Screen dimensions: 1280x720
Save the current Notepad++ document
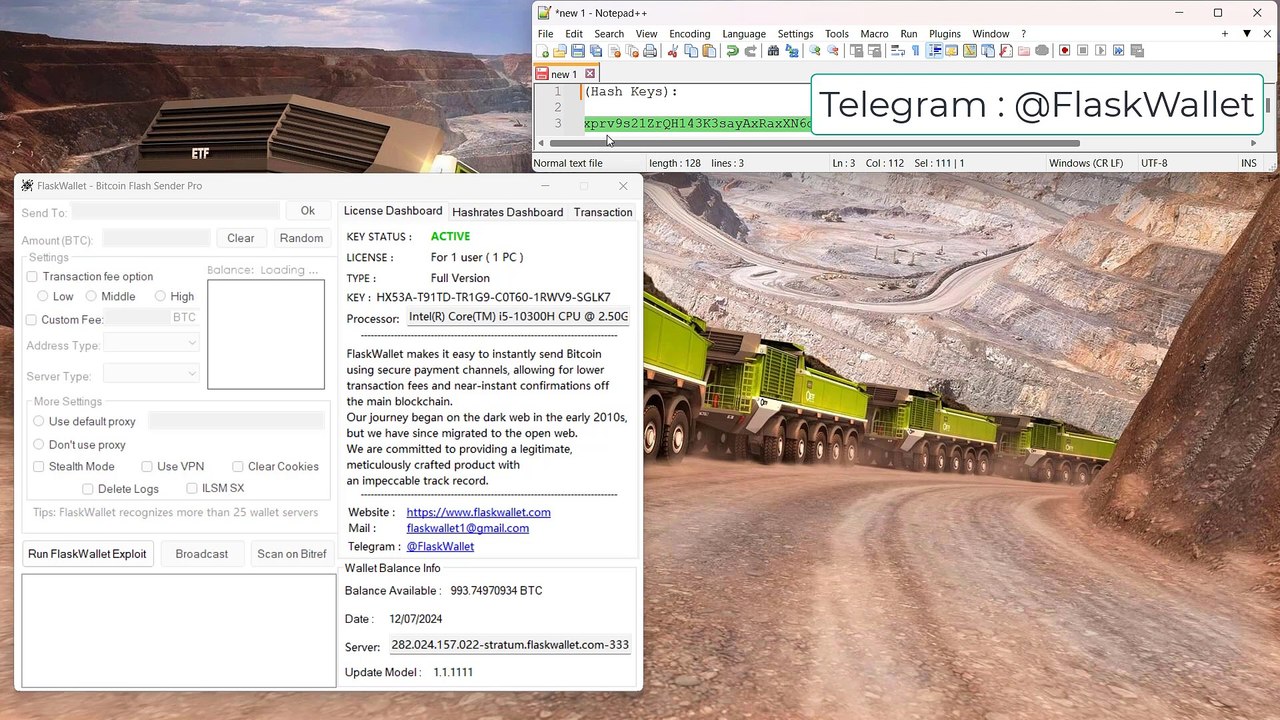click(x=578, y=51)
